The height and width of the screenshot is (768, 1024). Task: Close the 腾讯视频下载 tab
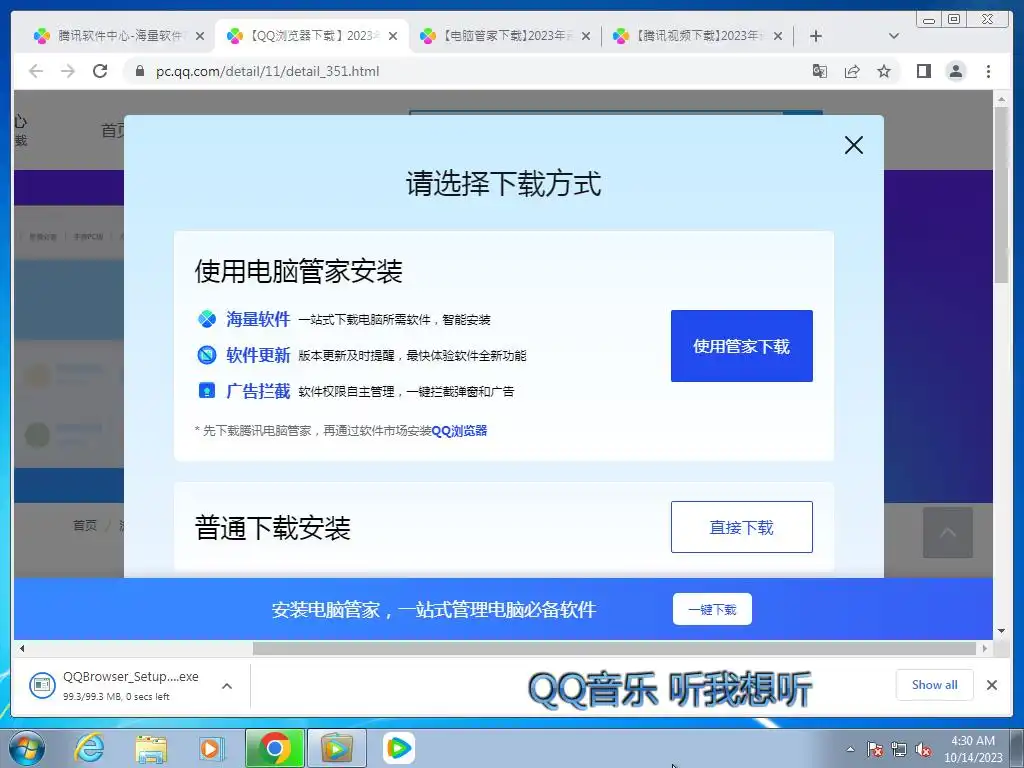[x=778, y=37]
